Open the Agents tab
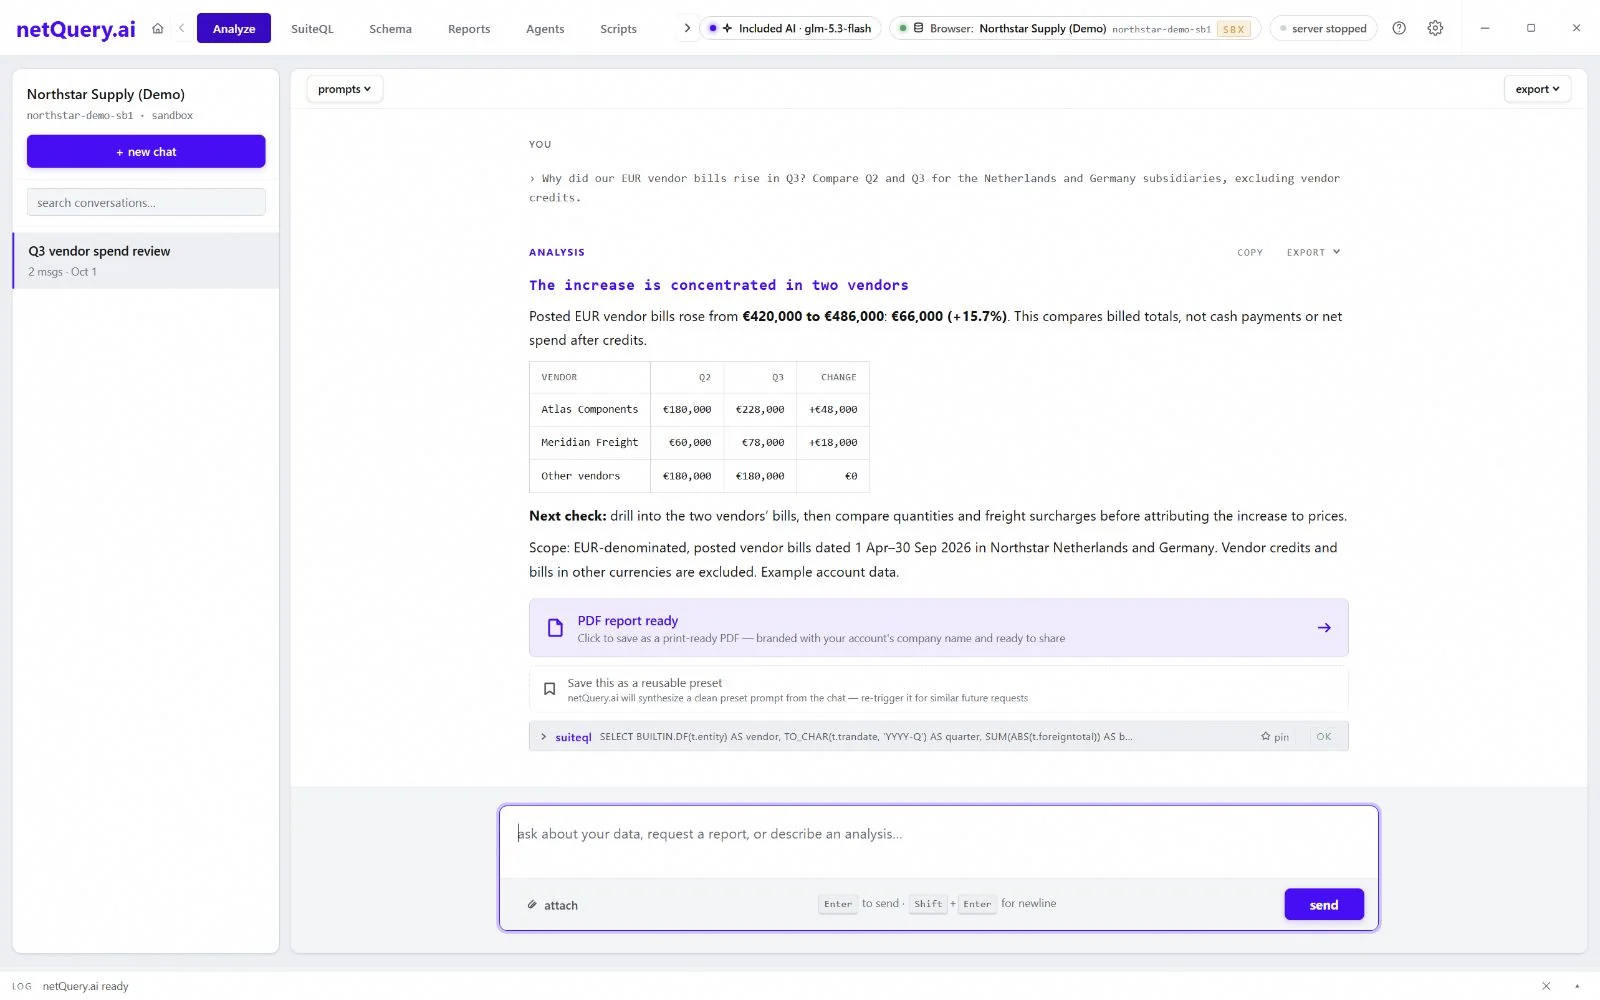 click(x=545, y=29)
